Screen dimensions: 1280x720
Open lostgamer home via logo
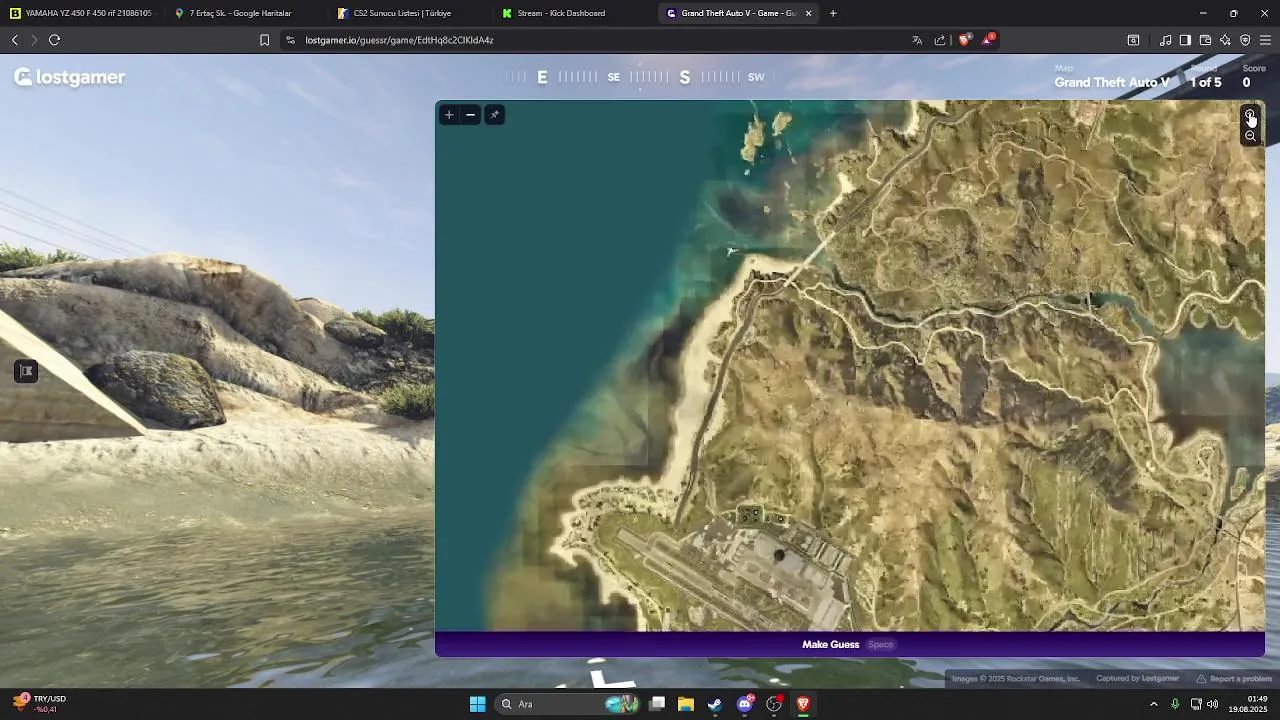pos(69,77)
